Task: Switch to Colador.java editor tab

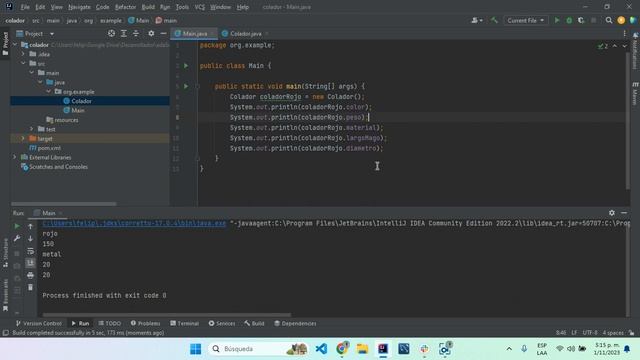Action: coord(246,33)
